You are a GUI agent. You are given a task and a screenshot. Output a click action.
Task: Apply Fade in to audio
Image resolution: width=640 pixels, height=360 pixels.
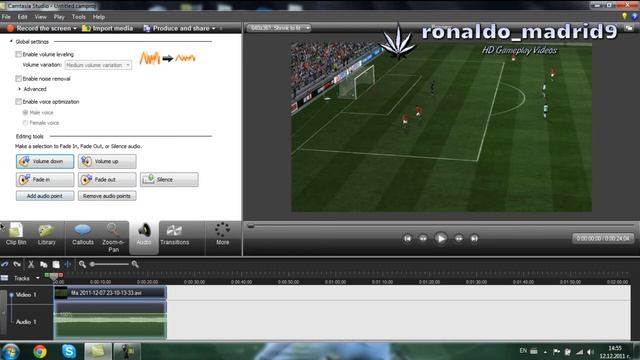(45, 180)
